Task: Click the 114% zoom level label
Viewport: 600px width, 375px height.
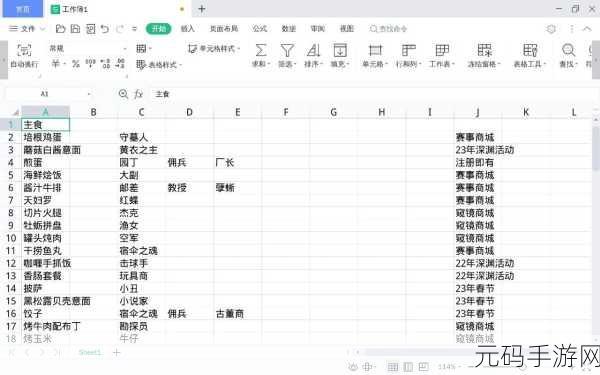Action: tap(447, 367)
